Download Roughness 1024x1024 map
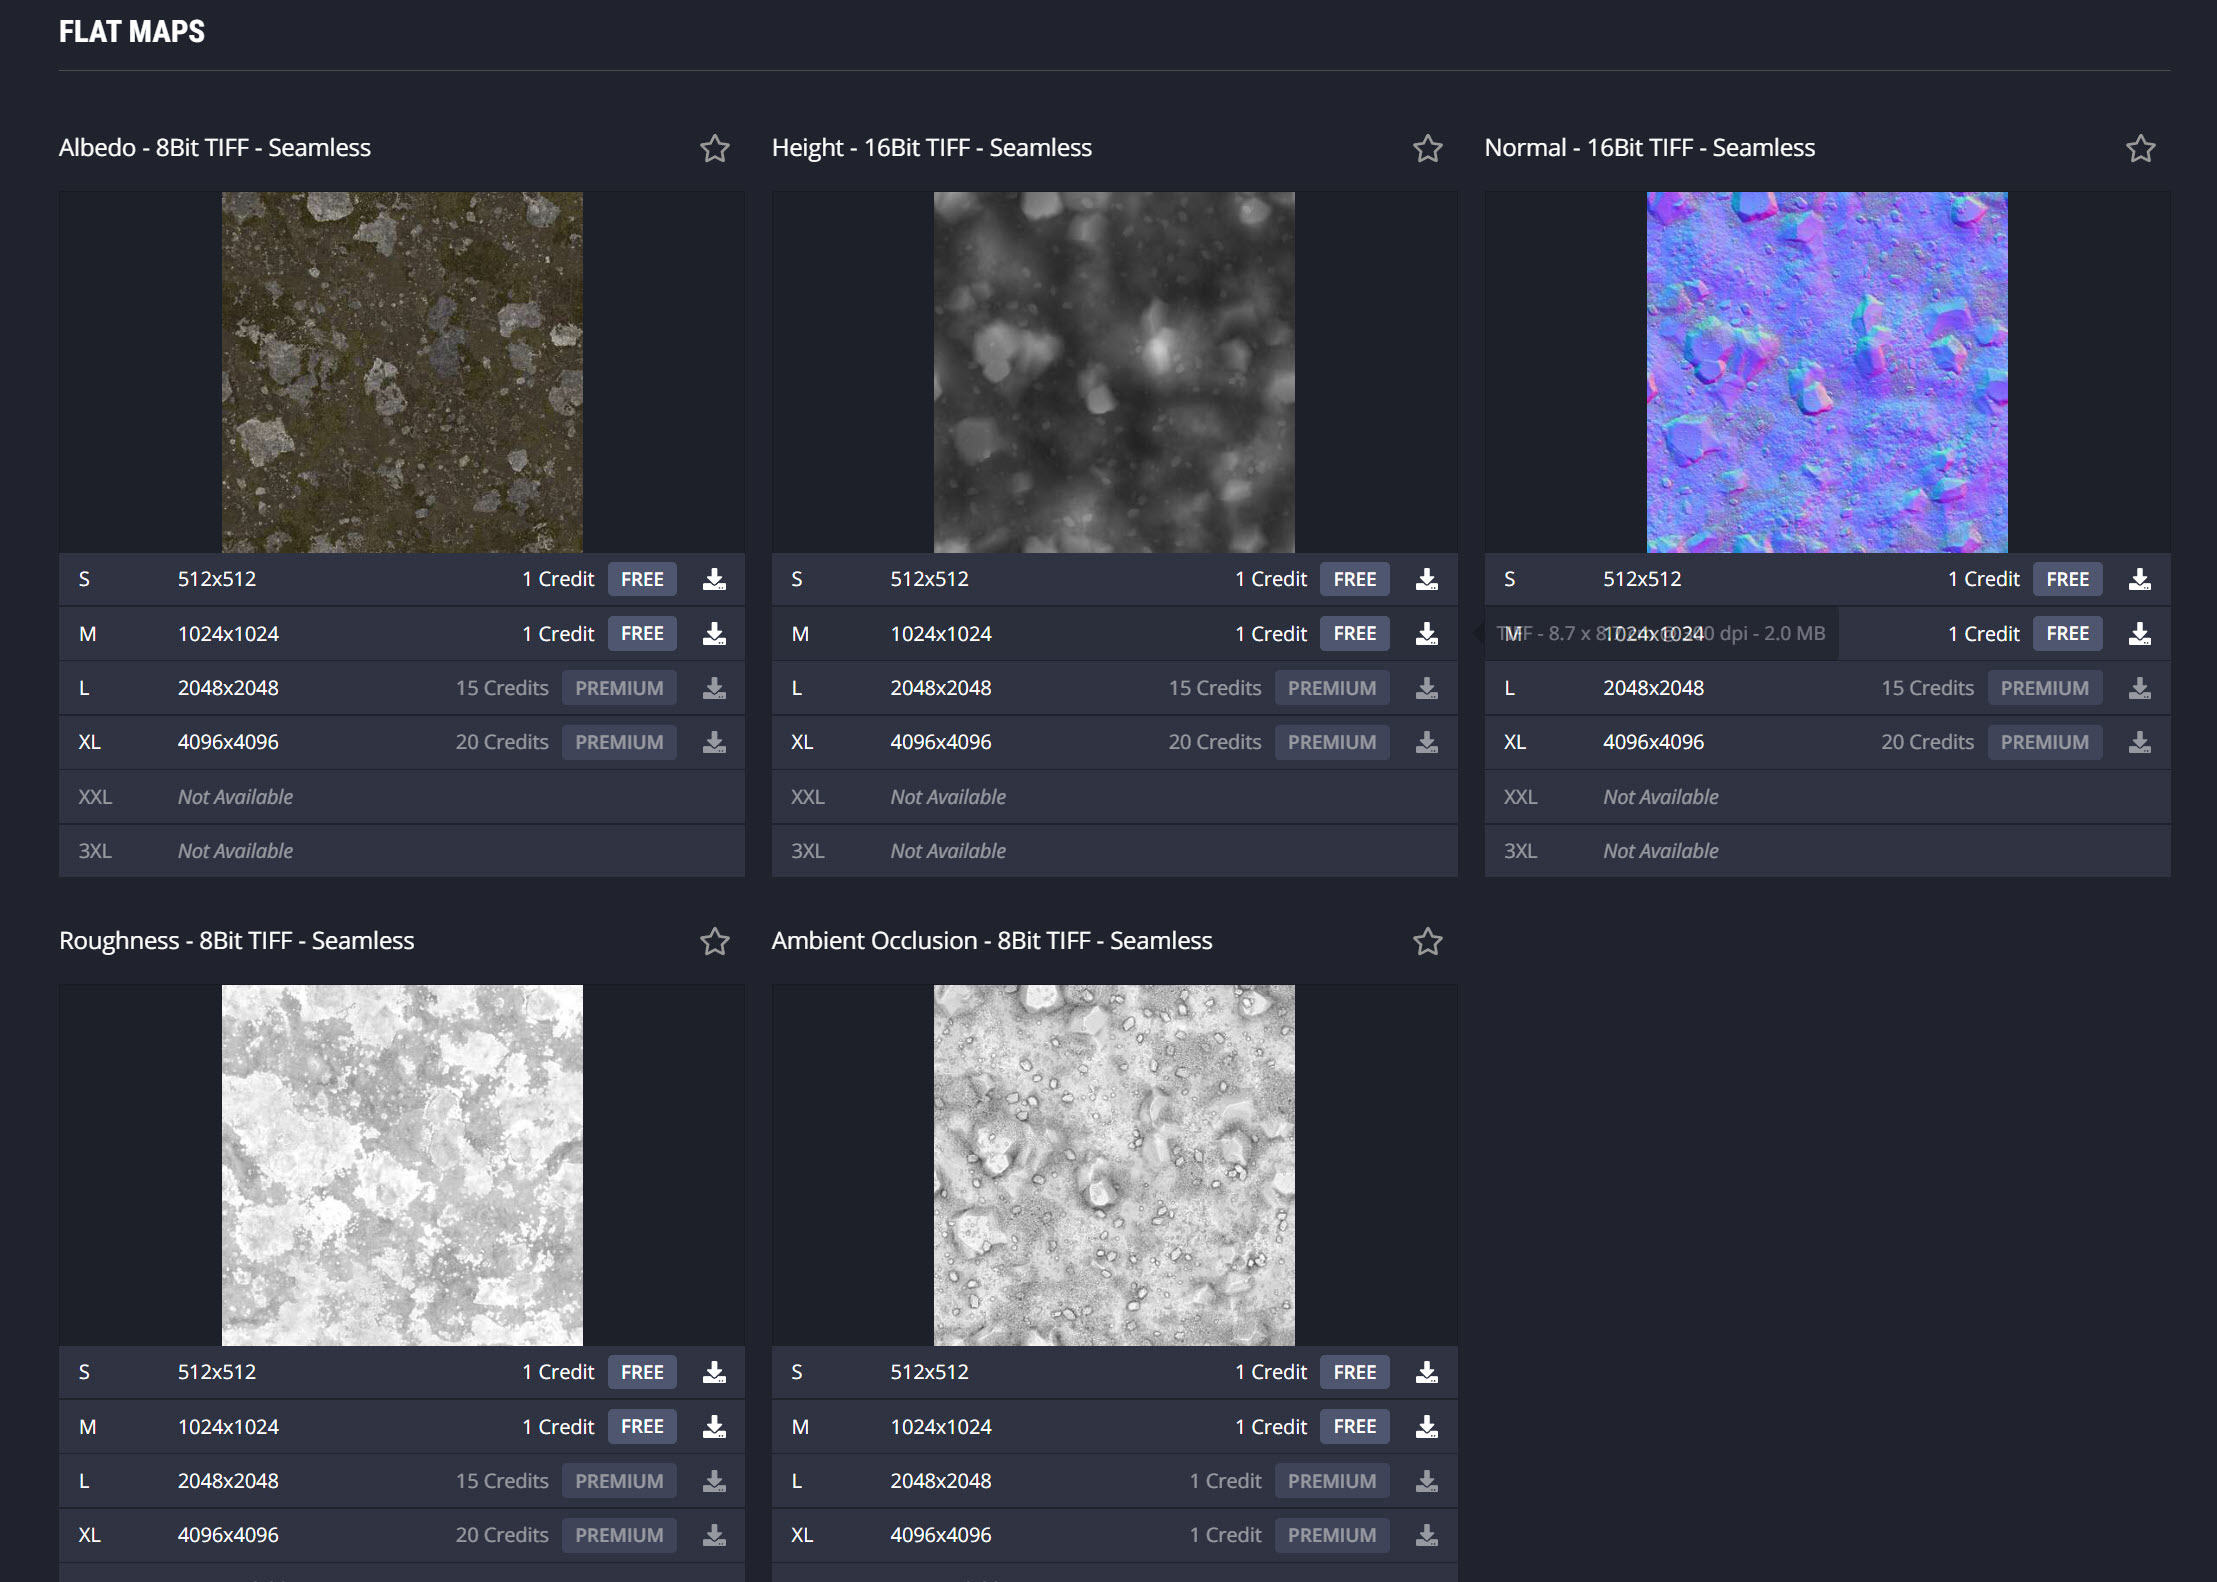Screen dimensions: 2217x1582 point(714,1427)
